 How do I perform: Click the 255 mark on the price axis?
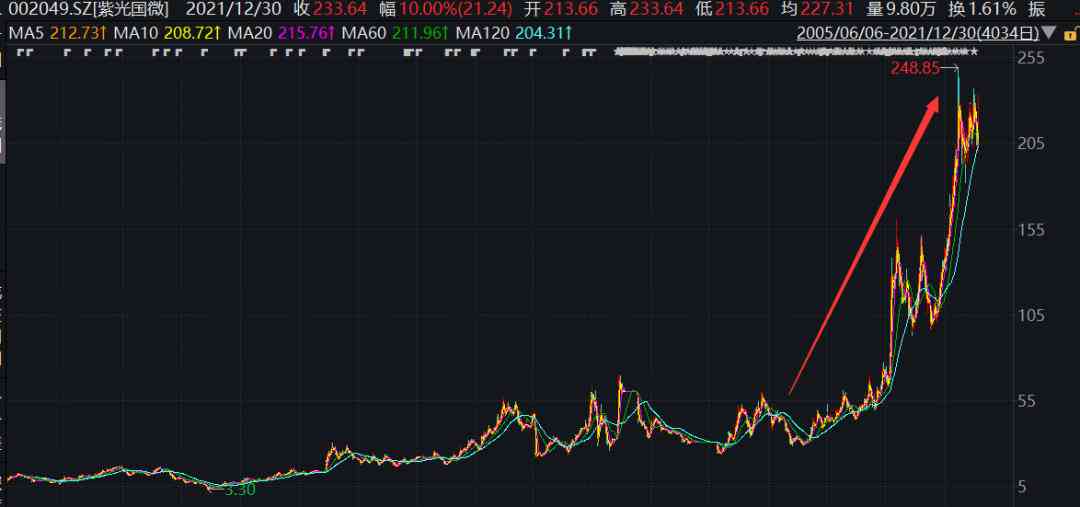pos(1032,59)
